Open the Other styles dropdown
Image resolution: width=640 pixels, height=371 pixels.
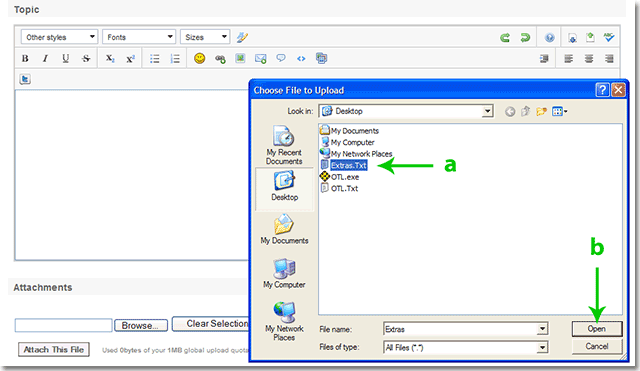click(x=59, y=37)
